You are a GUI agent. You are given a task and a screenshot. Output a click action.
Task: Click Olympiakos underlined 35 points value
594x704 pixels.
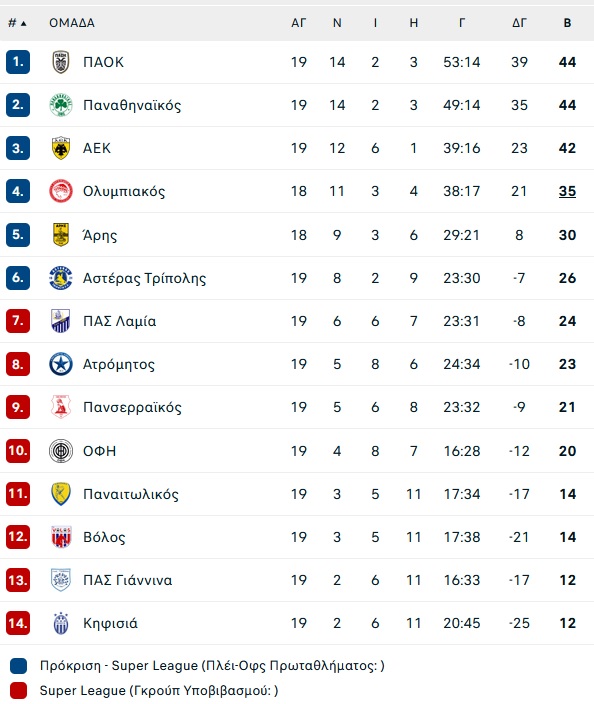click(568, 191)
